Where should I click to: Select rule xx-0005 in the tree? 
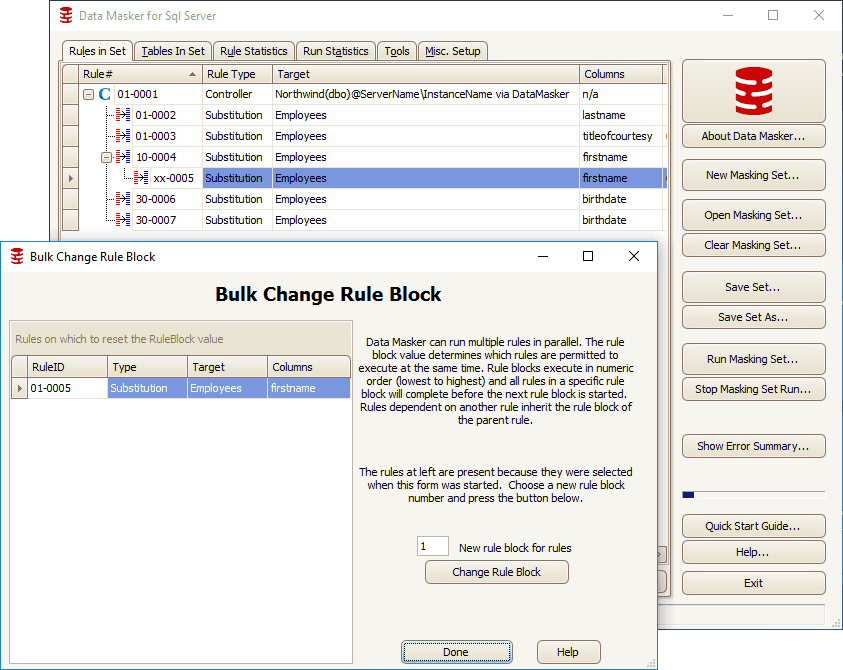174,178
